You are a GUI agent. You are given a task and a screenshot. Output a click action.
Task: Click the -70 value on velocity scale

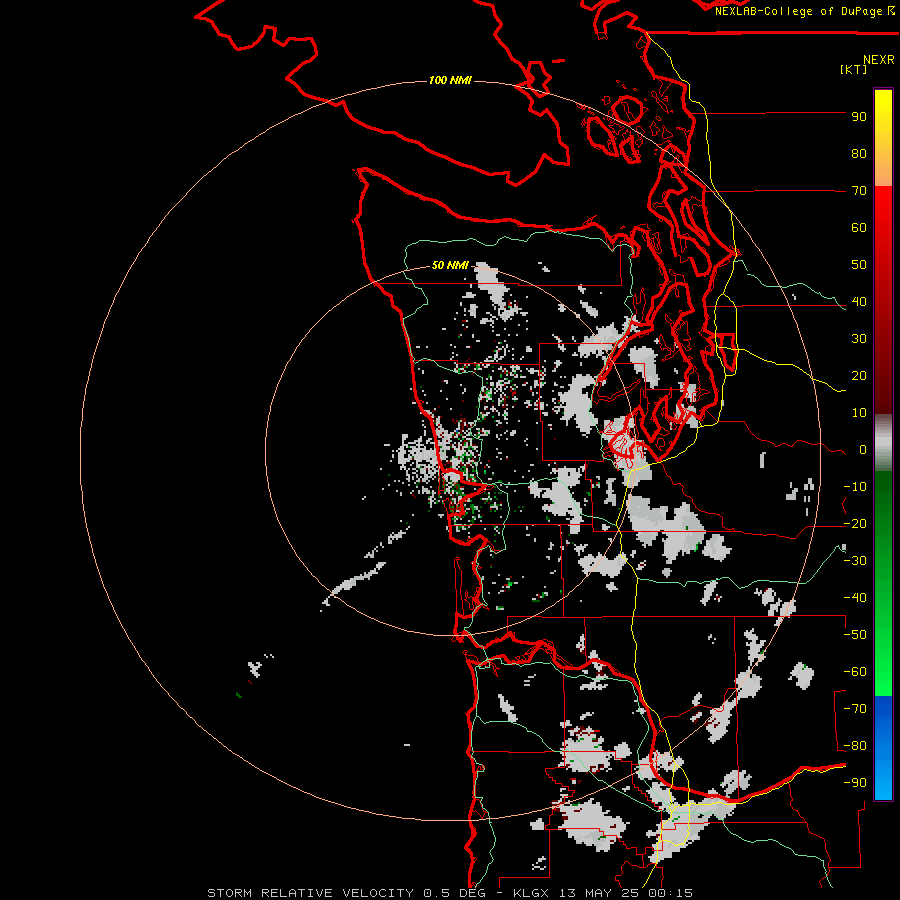tap(855, 709)
